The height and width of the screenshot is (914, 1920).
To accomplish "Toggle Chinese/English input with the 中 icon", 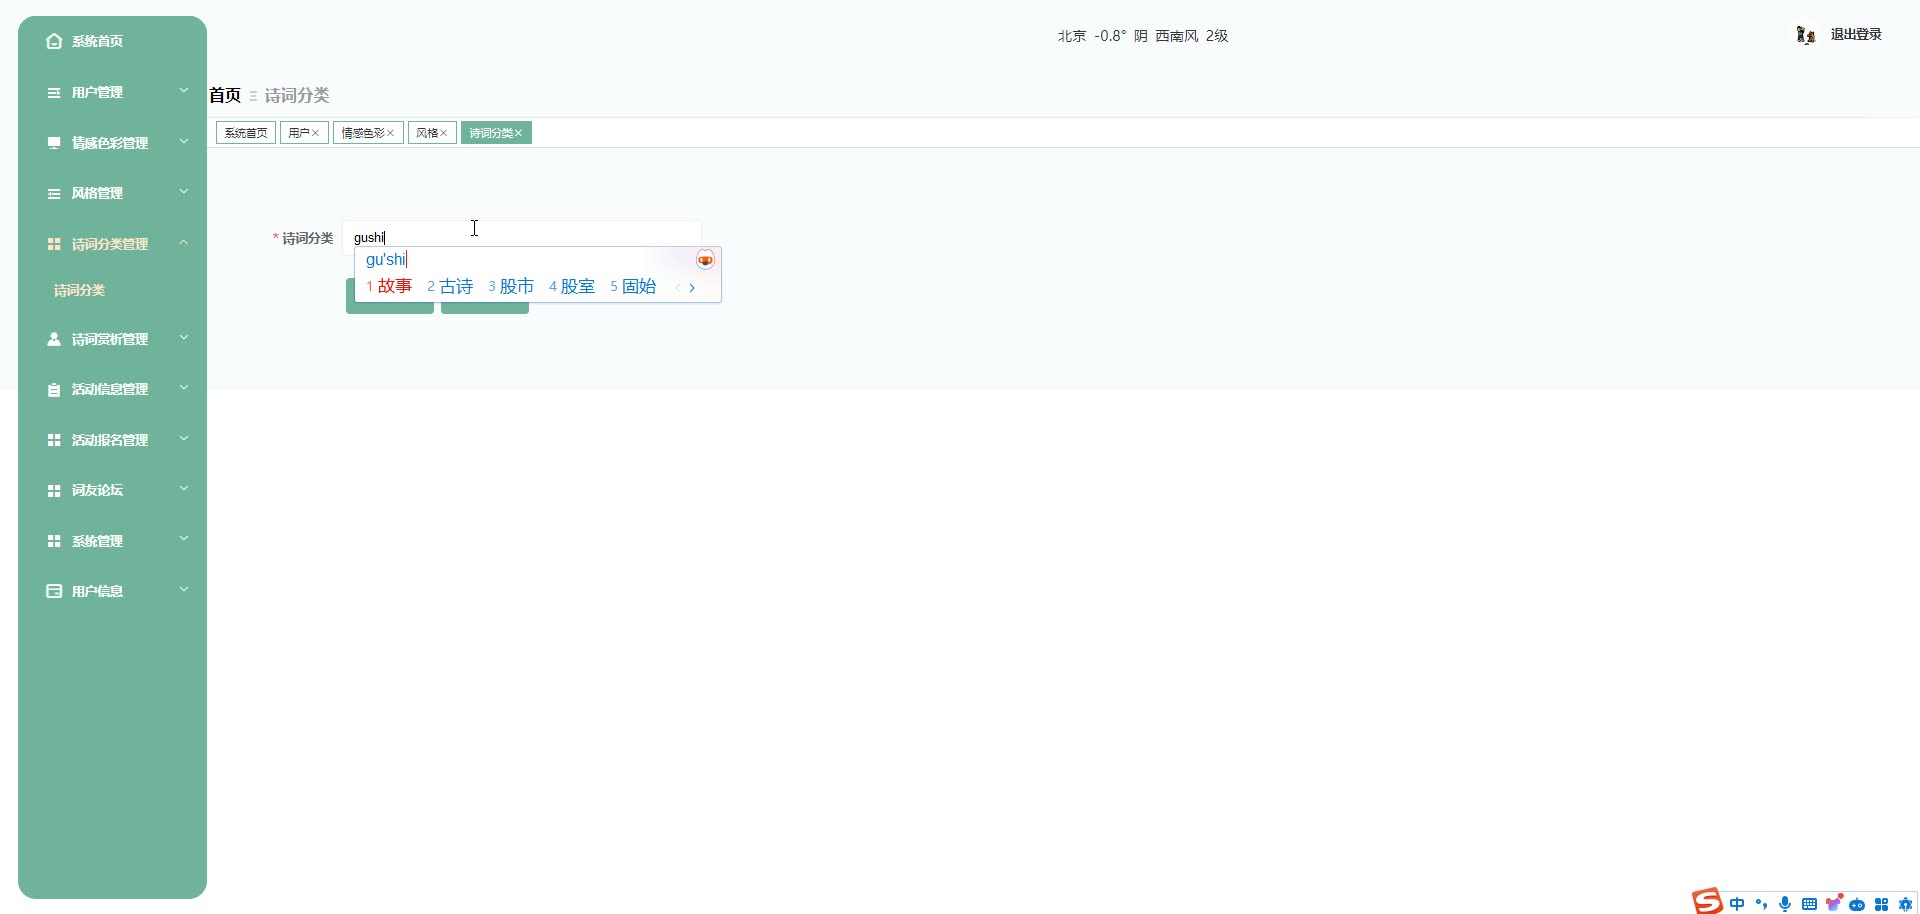I will [x=1737, y=904].
